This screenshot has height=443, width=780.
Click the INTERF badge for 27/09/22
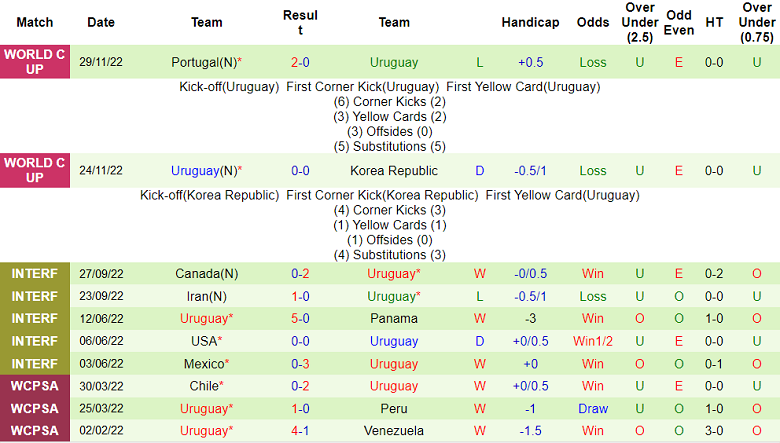35,273
